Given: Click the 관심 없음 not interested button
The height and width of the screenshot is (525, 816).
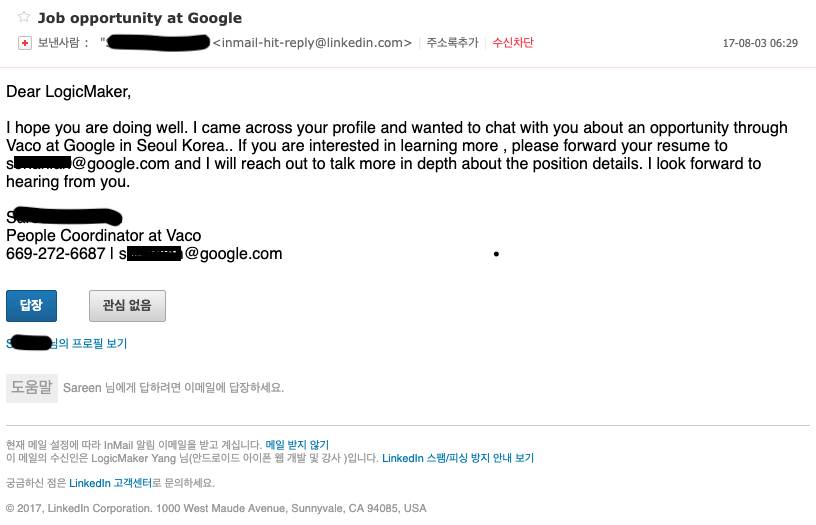Looking at the screenshot, I should pos(127,305).
